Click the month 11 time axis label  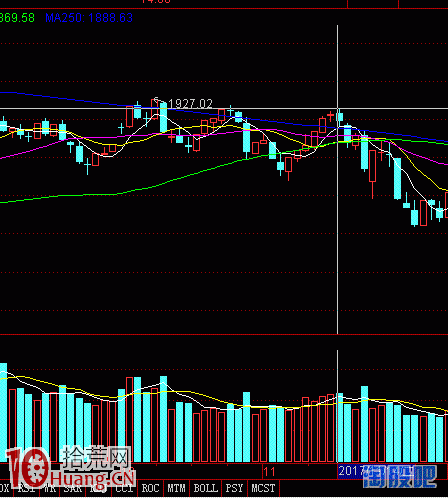coord(269,472)
